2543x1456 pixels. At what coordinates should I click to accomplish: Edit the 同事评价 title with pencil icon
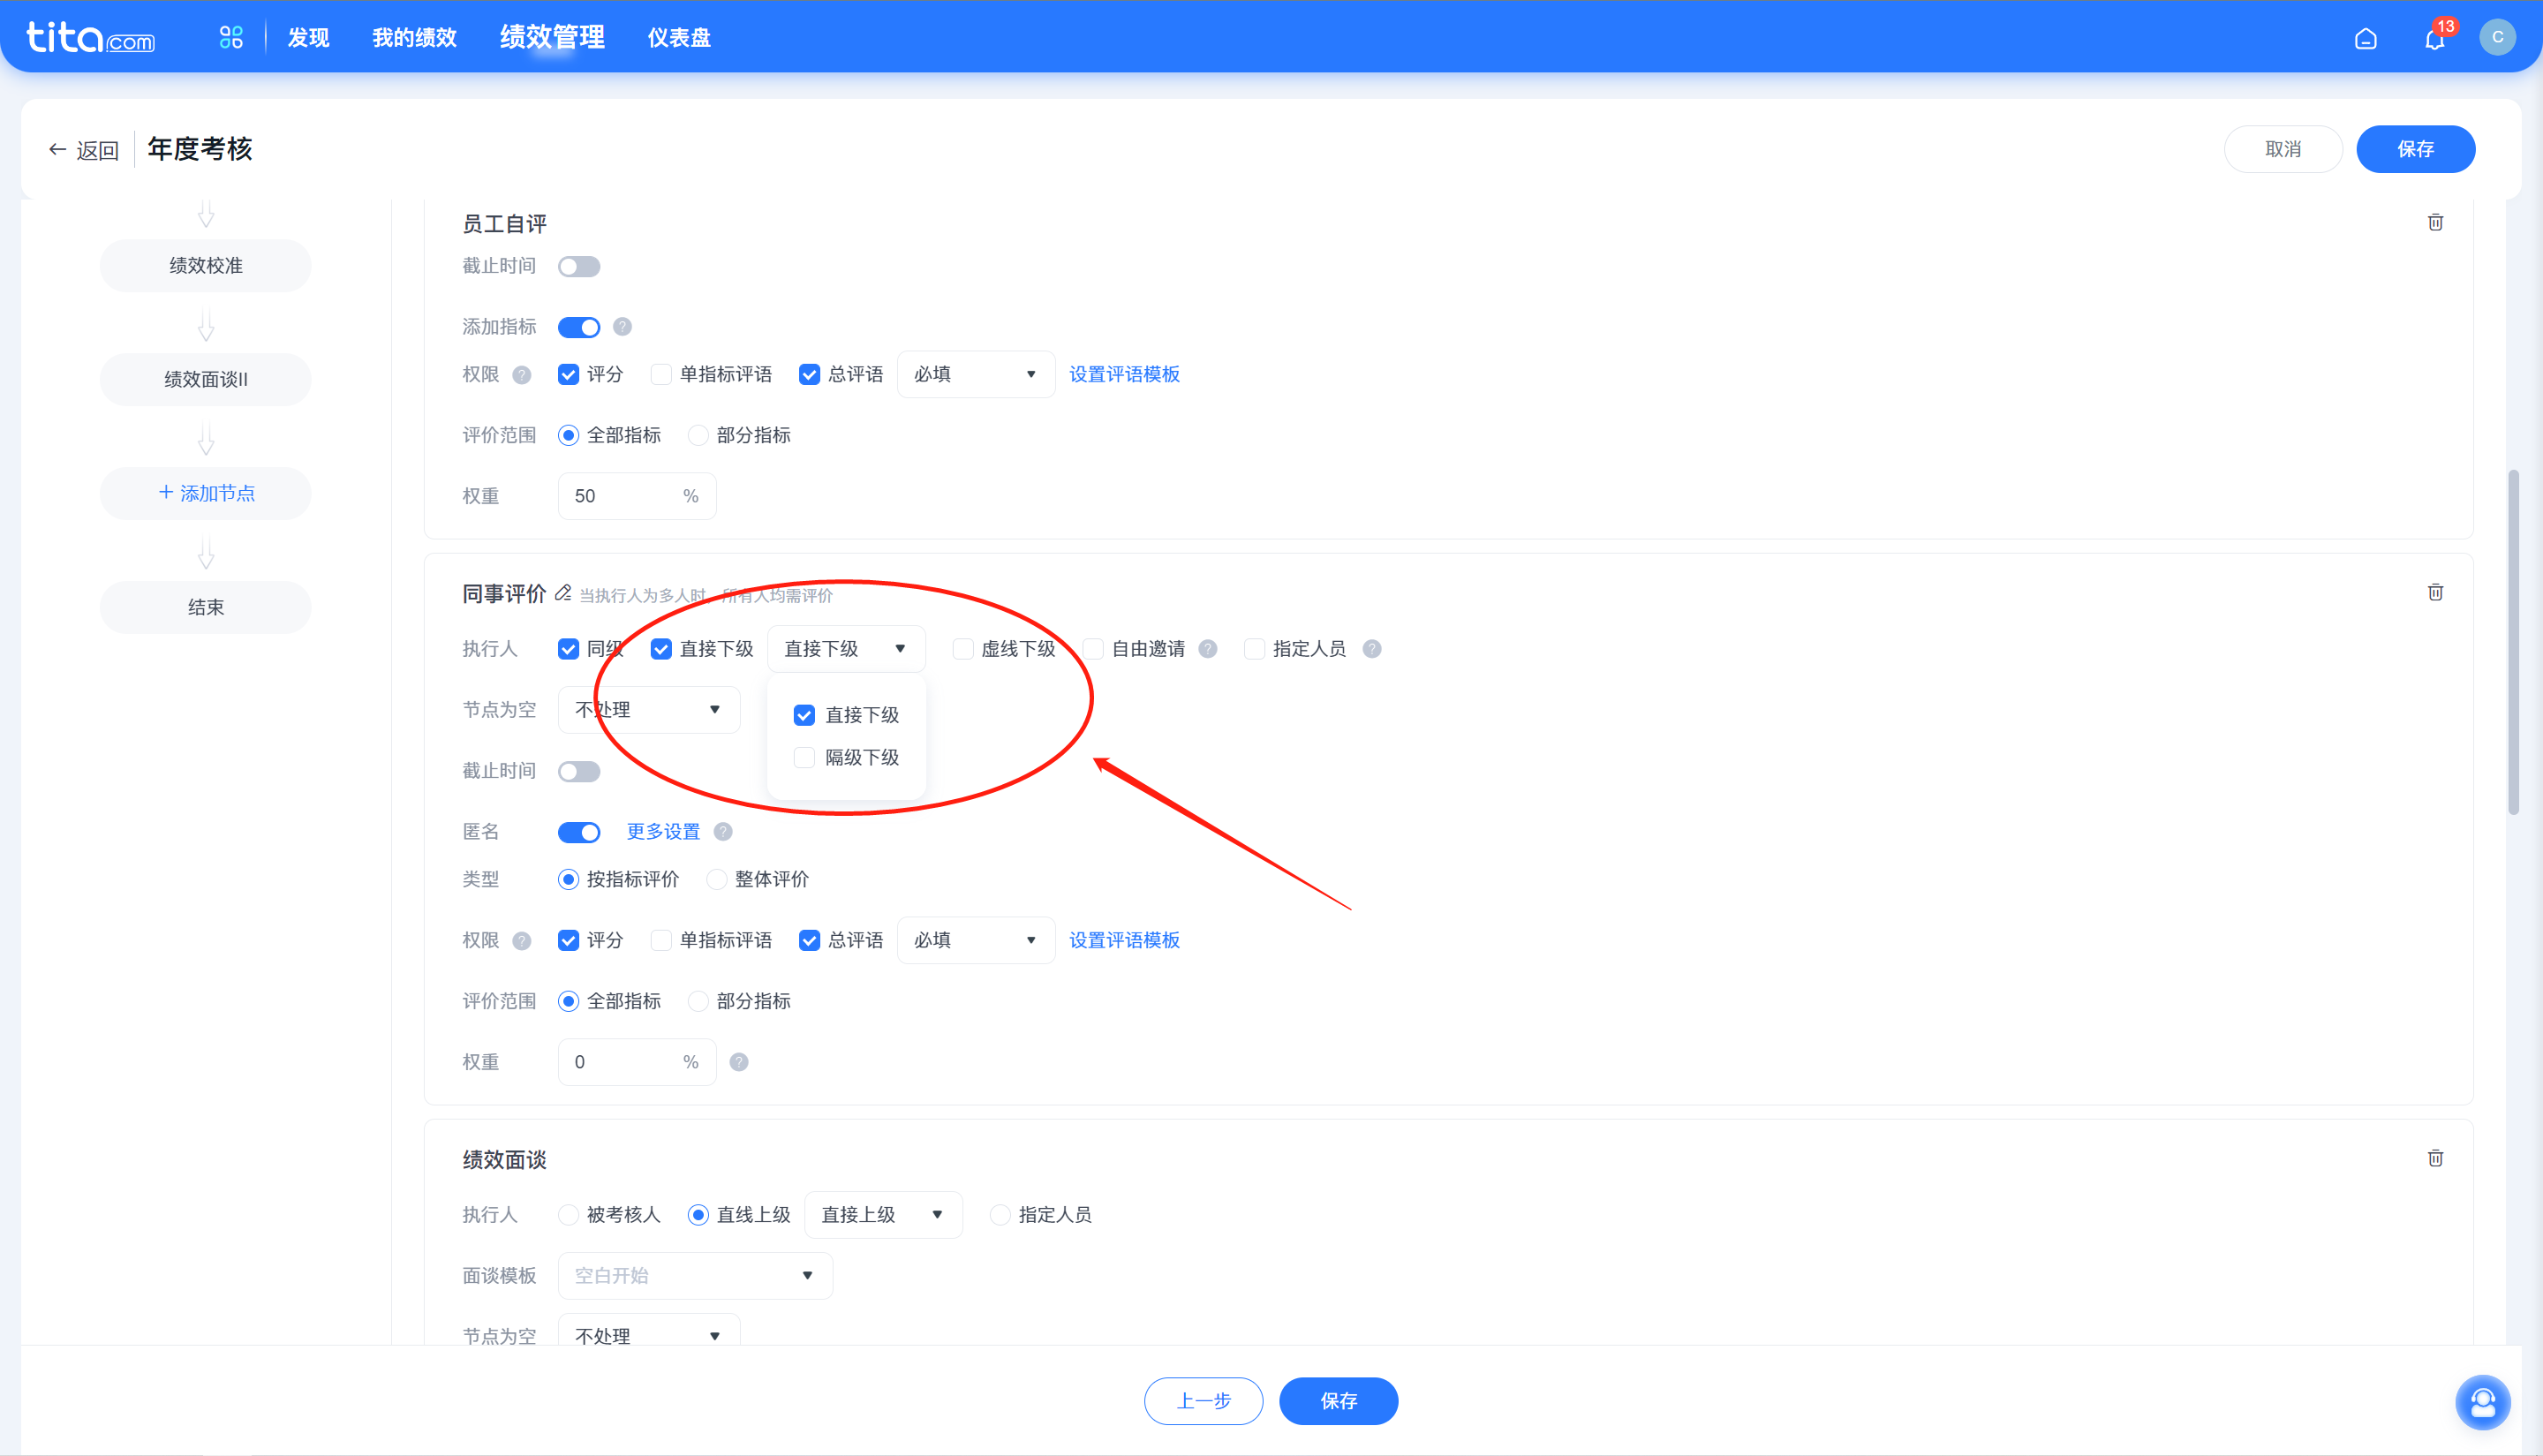pos(563,593)
